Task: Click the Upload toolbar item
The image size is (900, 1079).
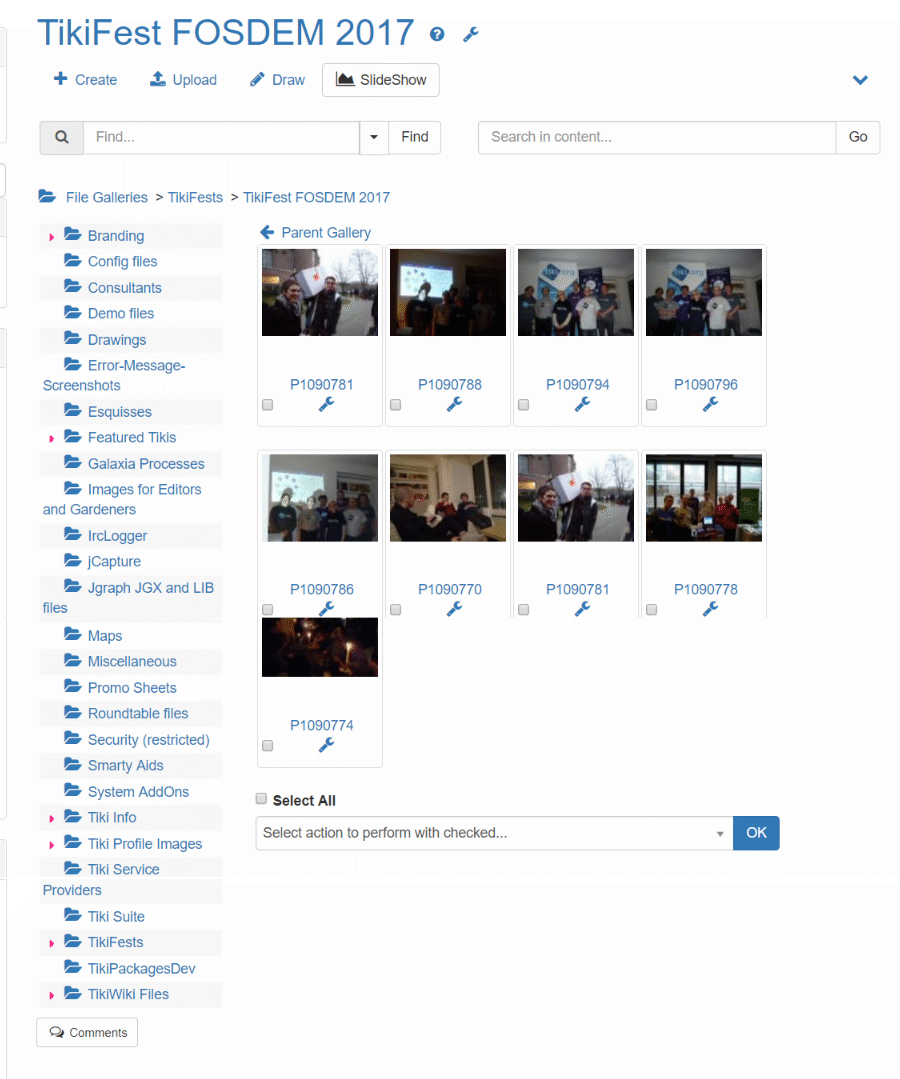Action: coord(183,80)
